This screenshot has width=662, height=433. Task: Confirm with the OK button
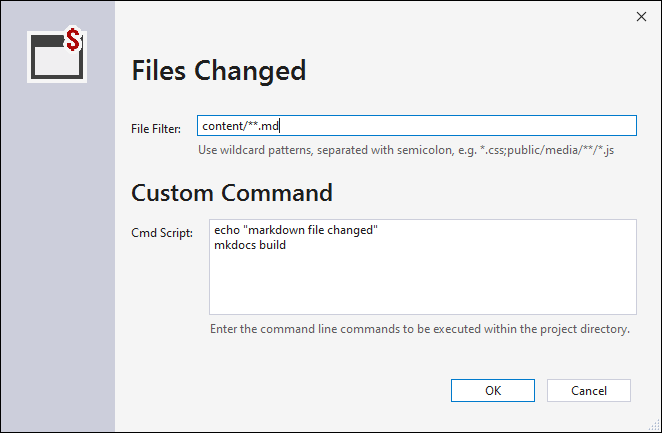point(493,390)
